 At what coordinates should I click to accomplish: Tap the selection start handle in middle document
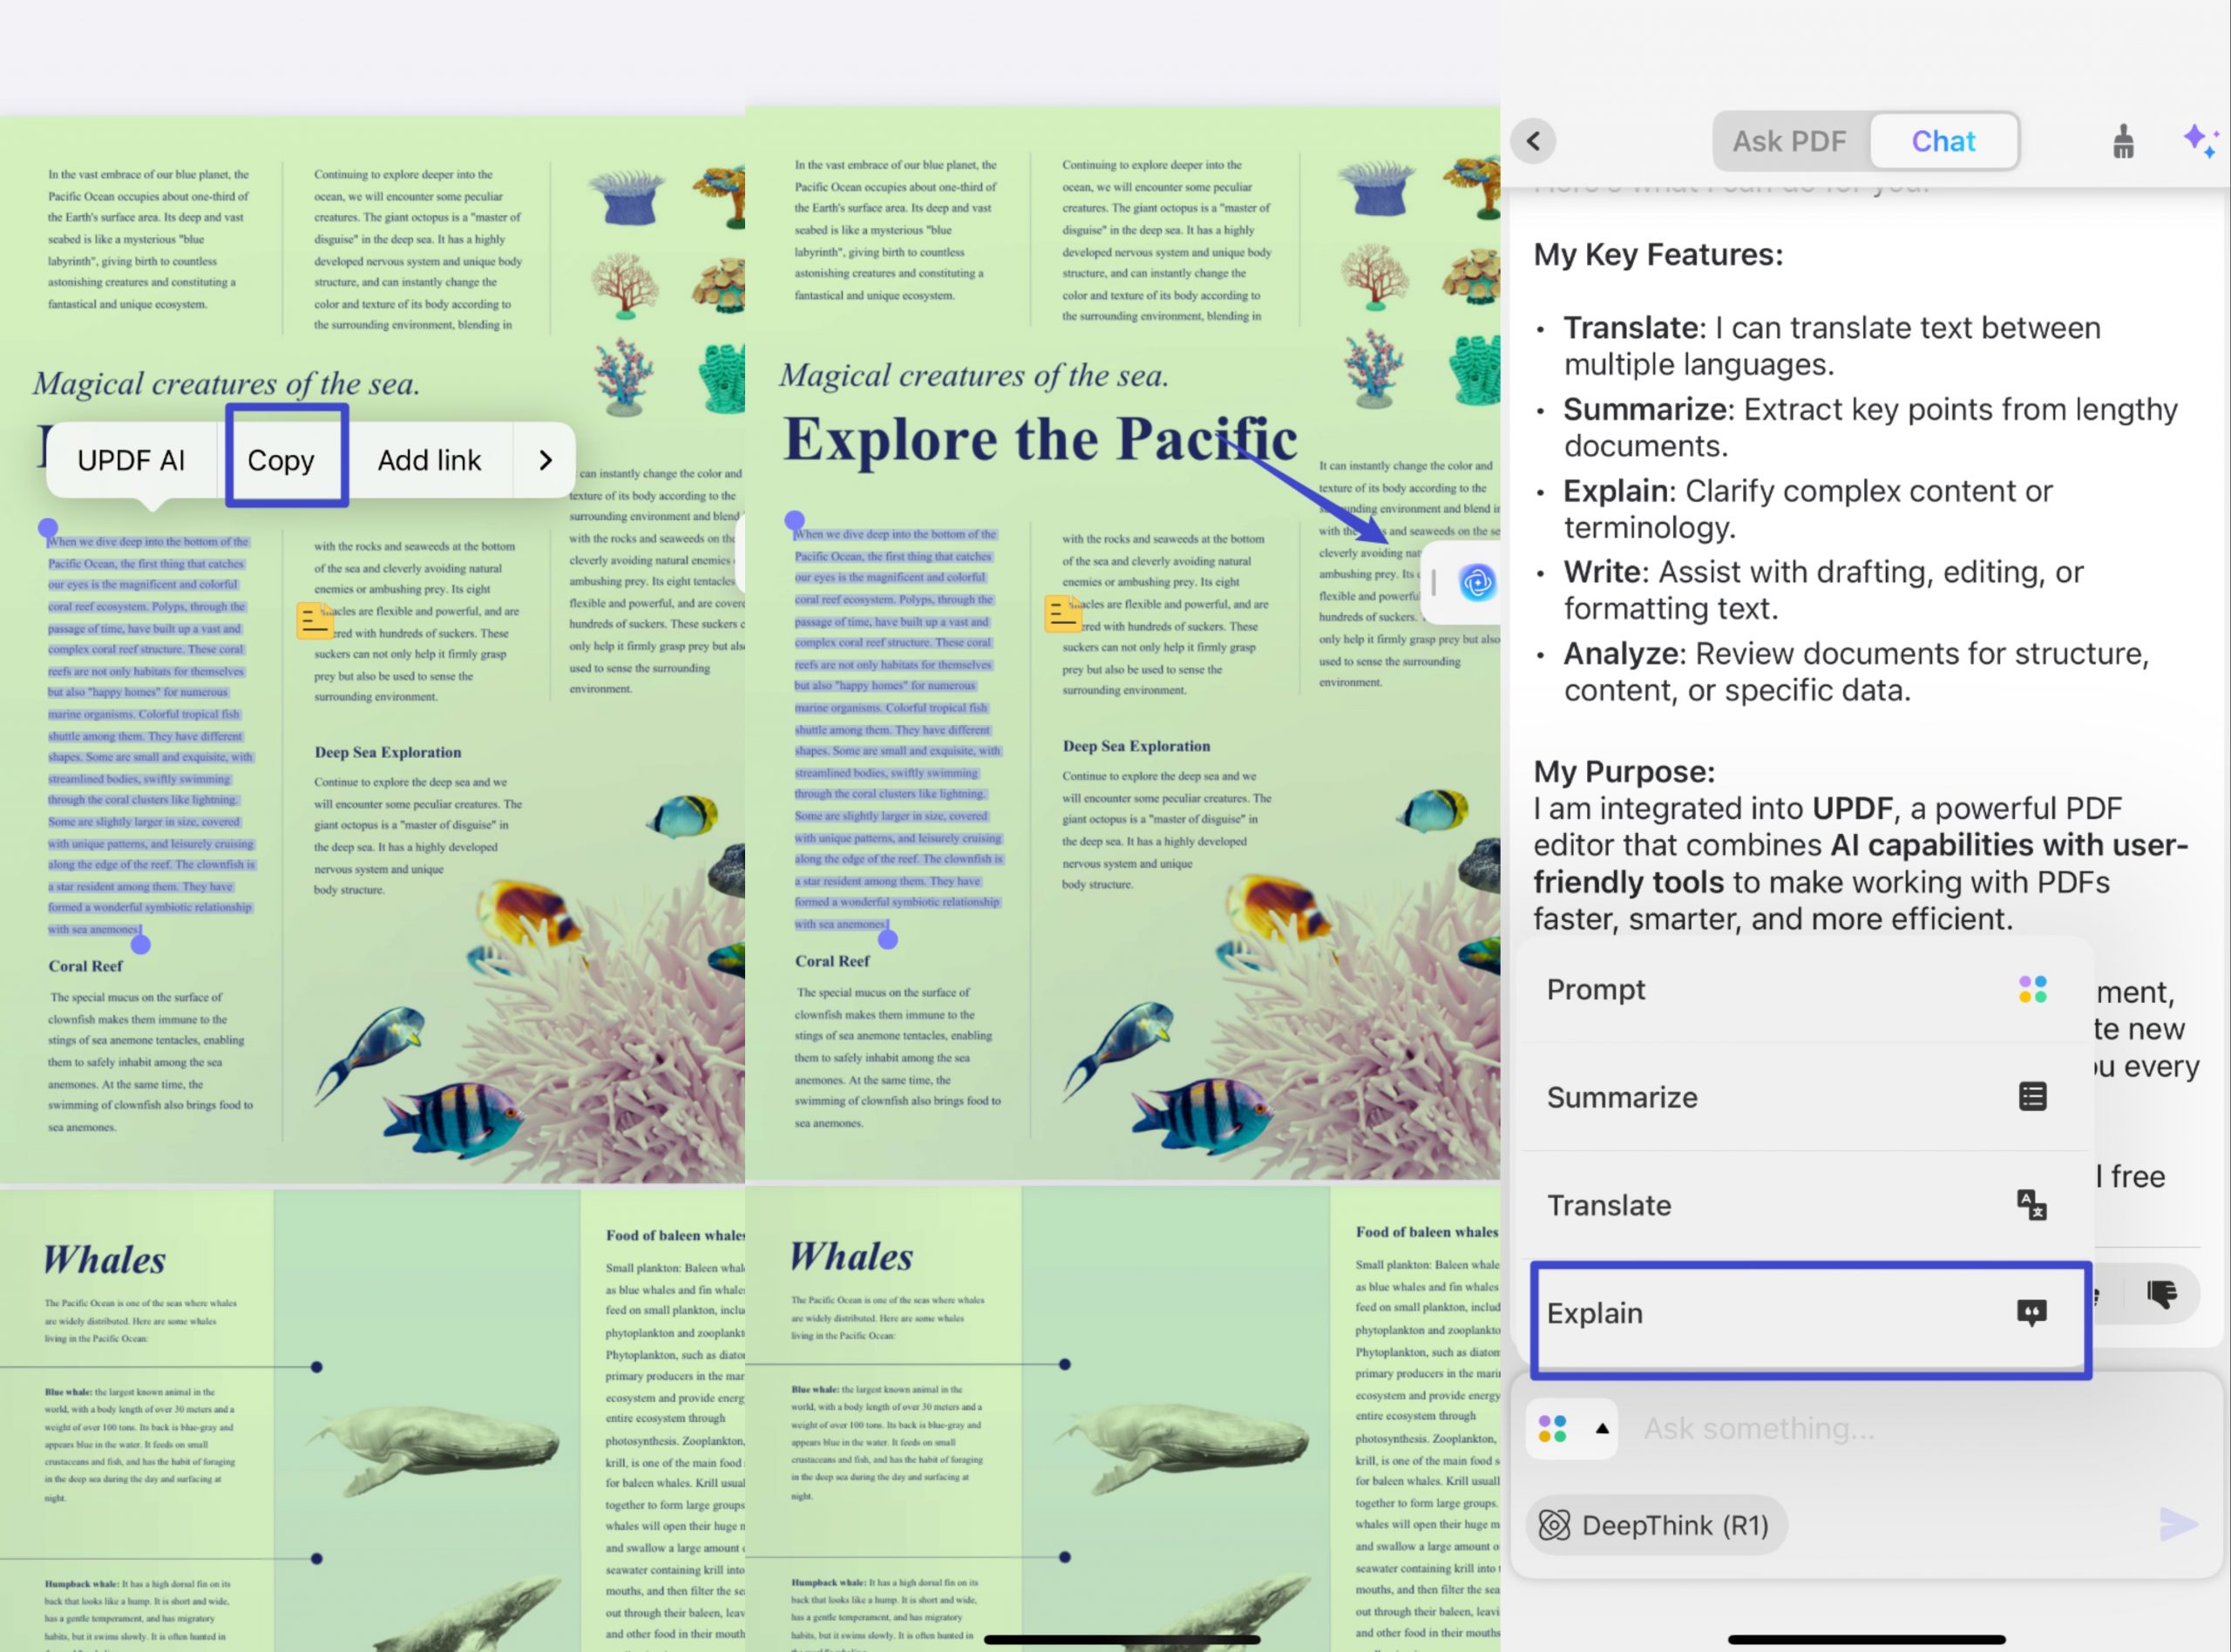(x=795, y=521)
